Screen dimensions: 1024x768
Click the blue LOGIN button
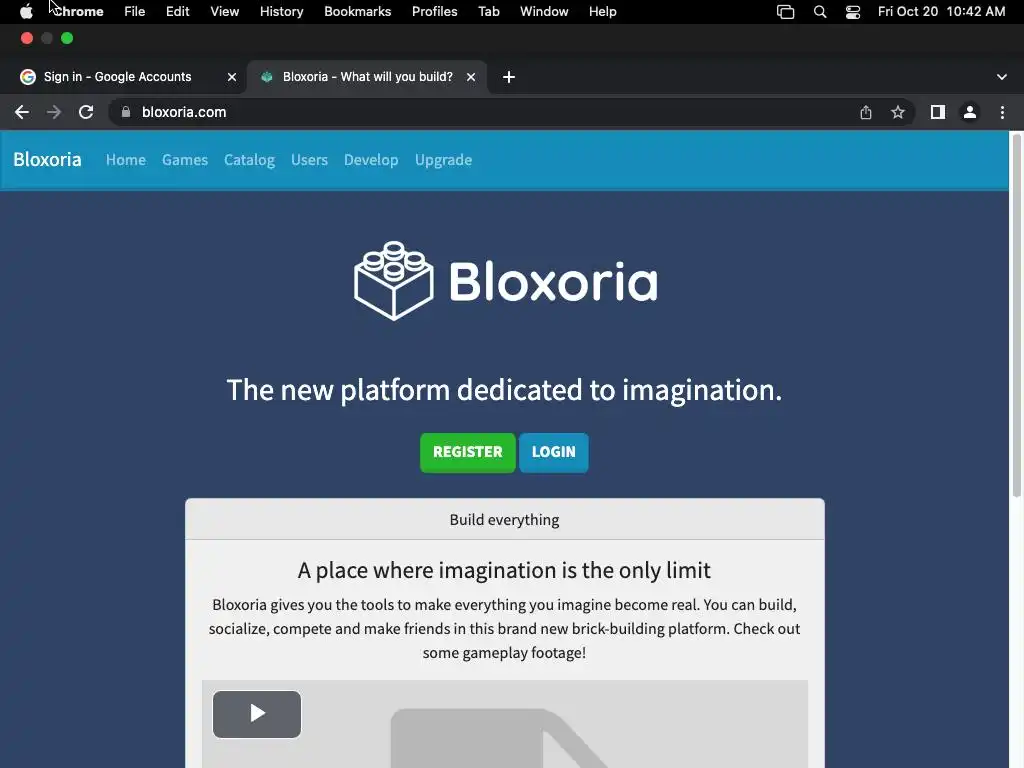pyautogui.click(x=554, y=452)
